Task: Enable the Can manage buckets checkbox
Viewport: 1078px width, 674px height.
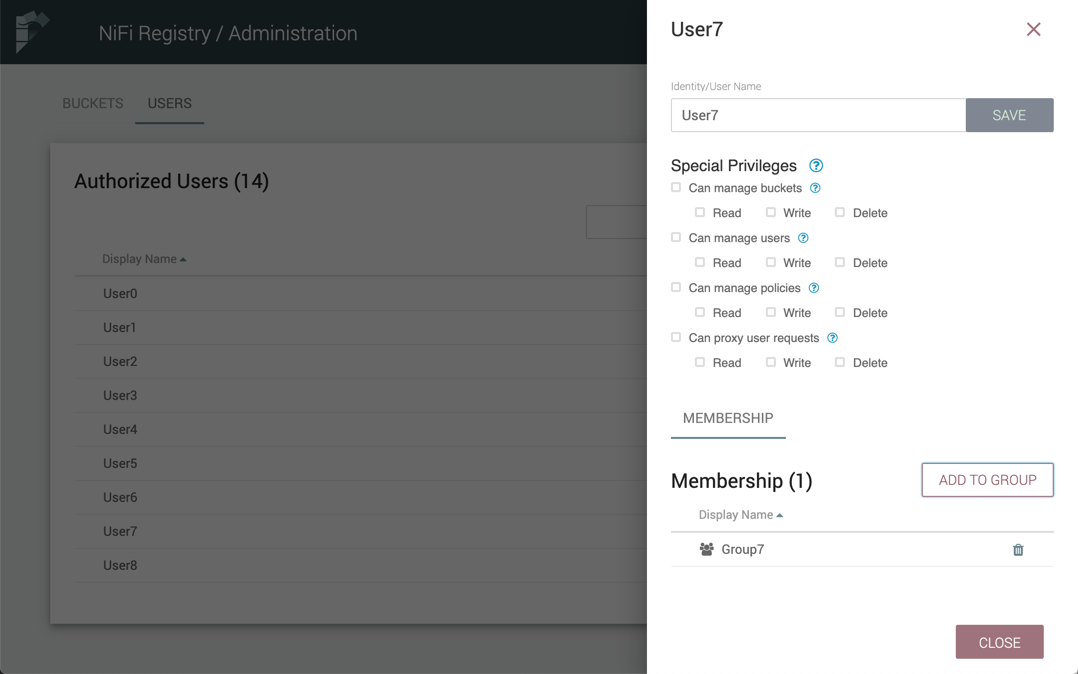Action: [676, 188]
